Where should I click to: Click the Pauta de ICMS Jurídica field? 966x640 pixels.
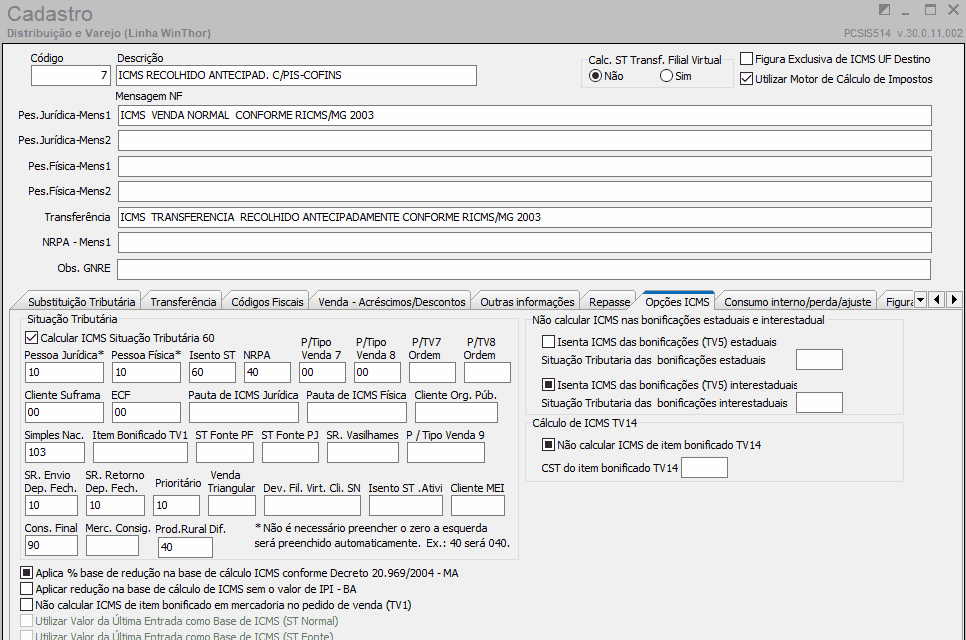coord(244,413)
